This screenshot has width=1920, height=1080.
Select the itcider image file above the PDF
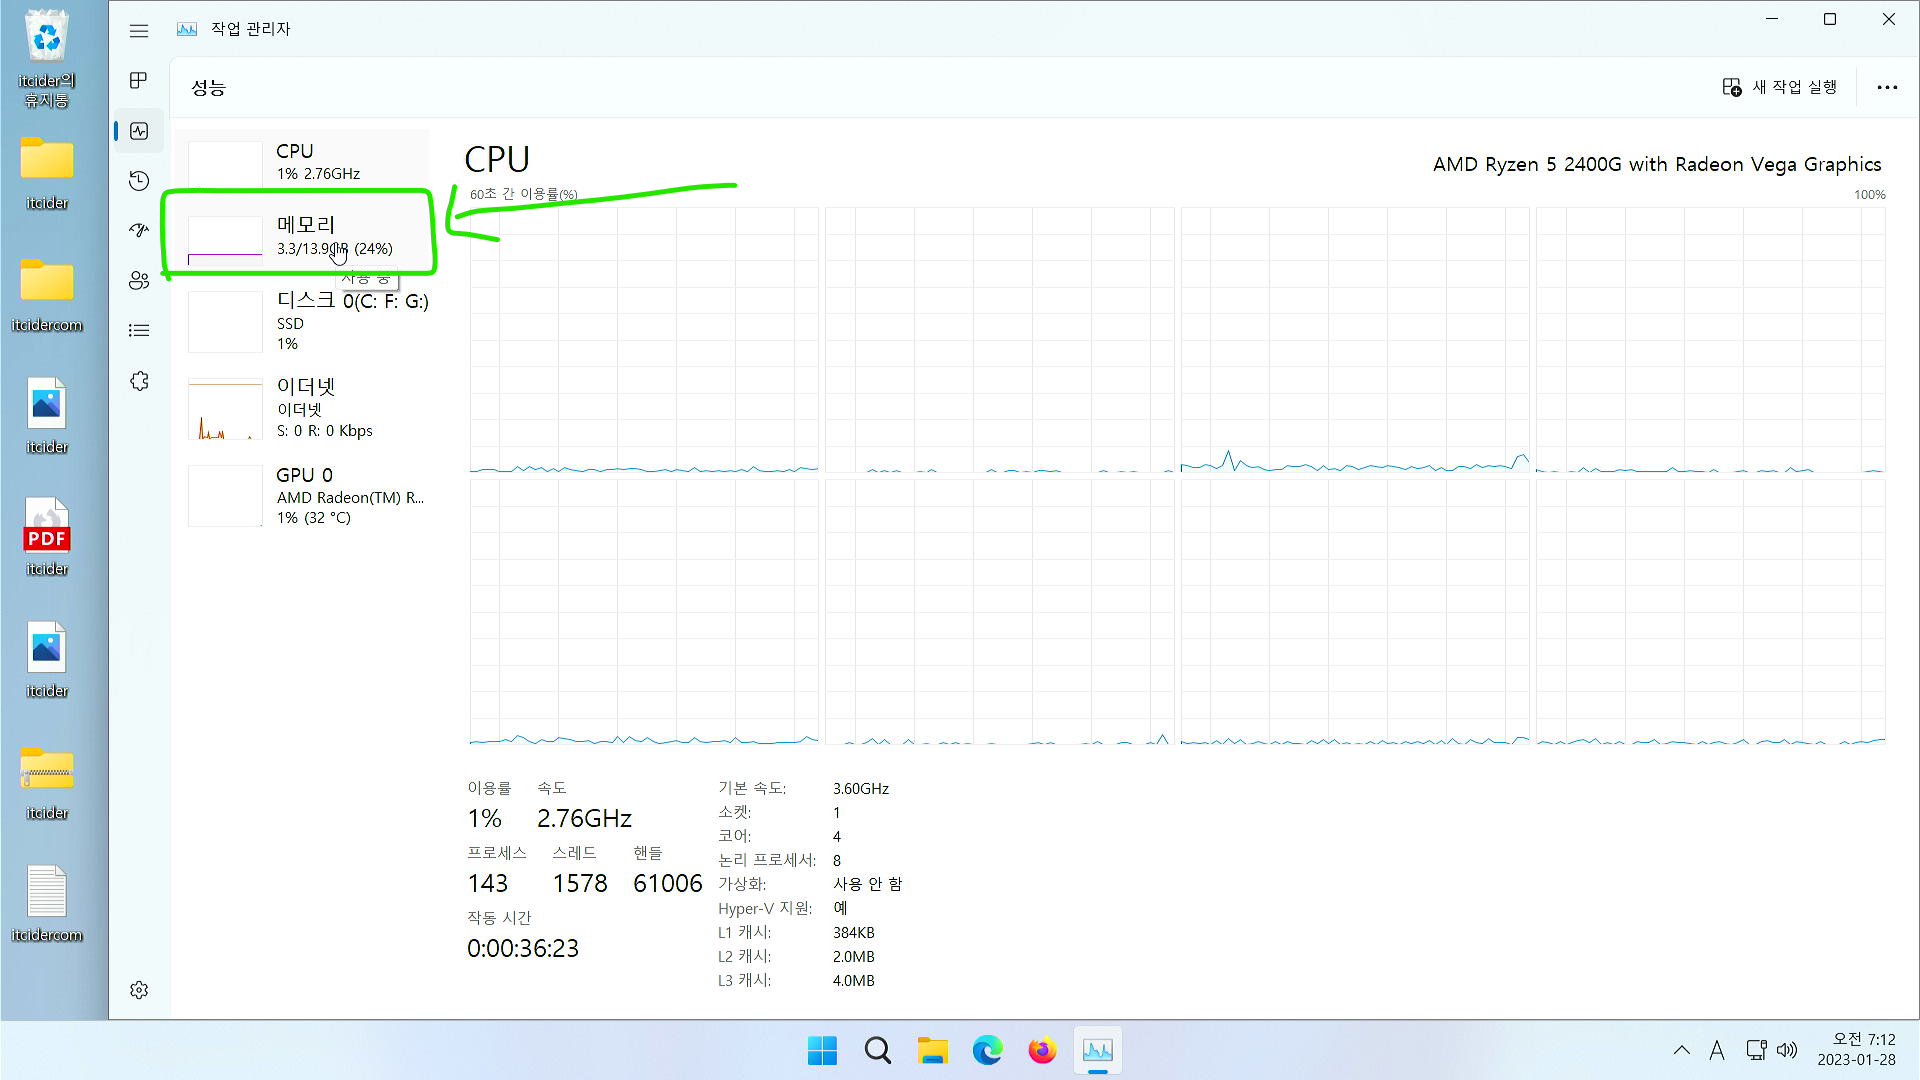coord(47,416)
